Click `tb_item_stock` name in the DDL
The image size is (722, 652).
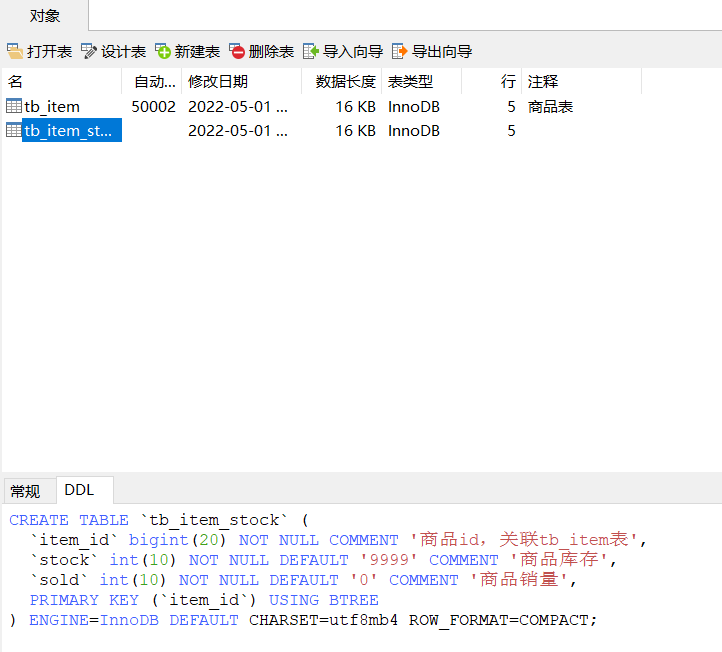214,520
